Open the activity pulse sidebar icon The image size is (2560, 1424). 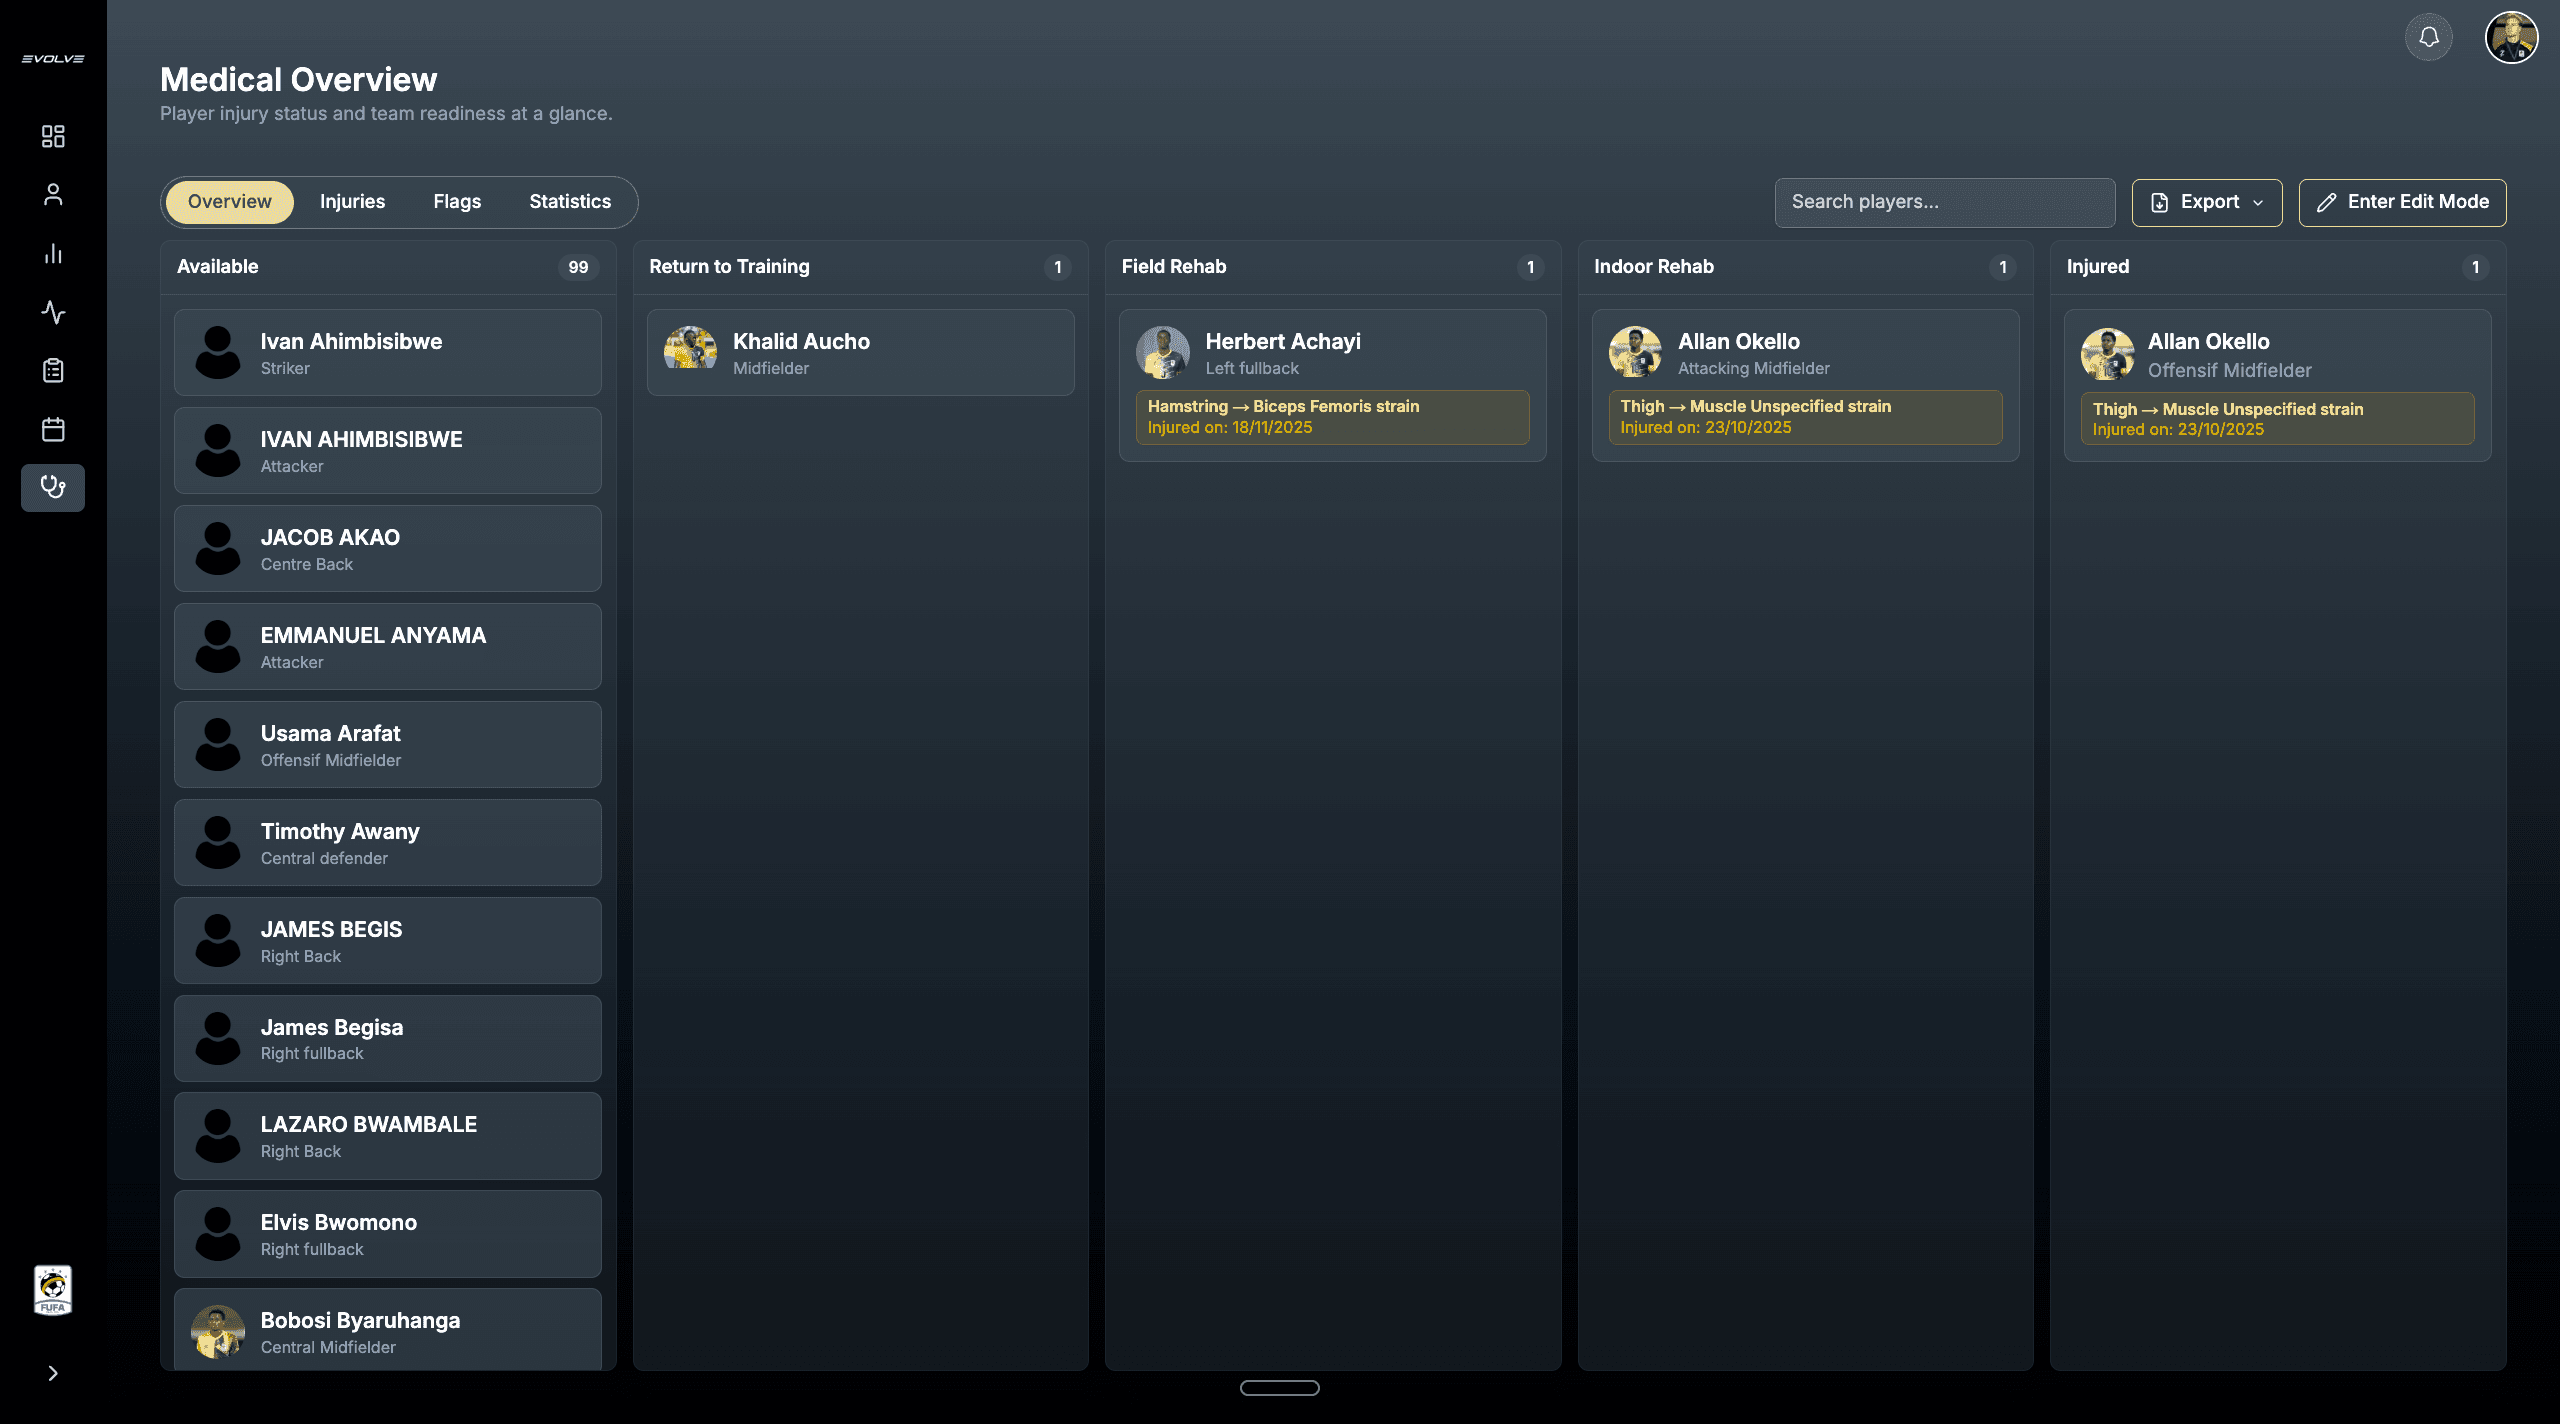click(x=53, y=312)
